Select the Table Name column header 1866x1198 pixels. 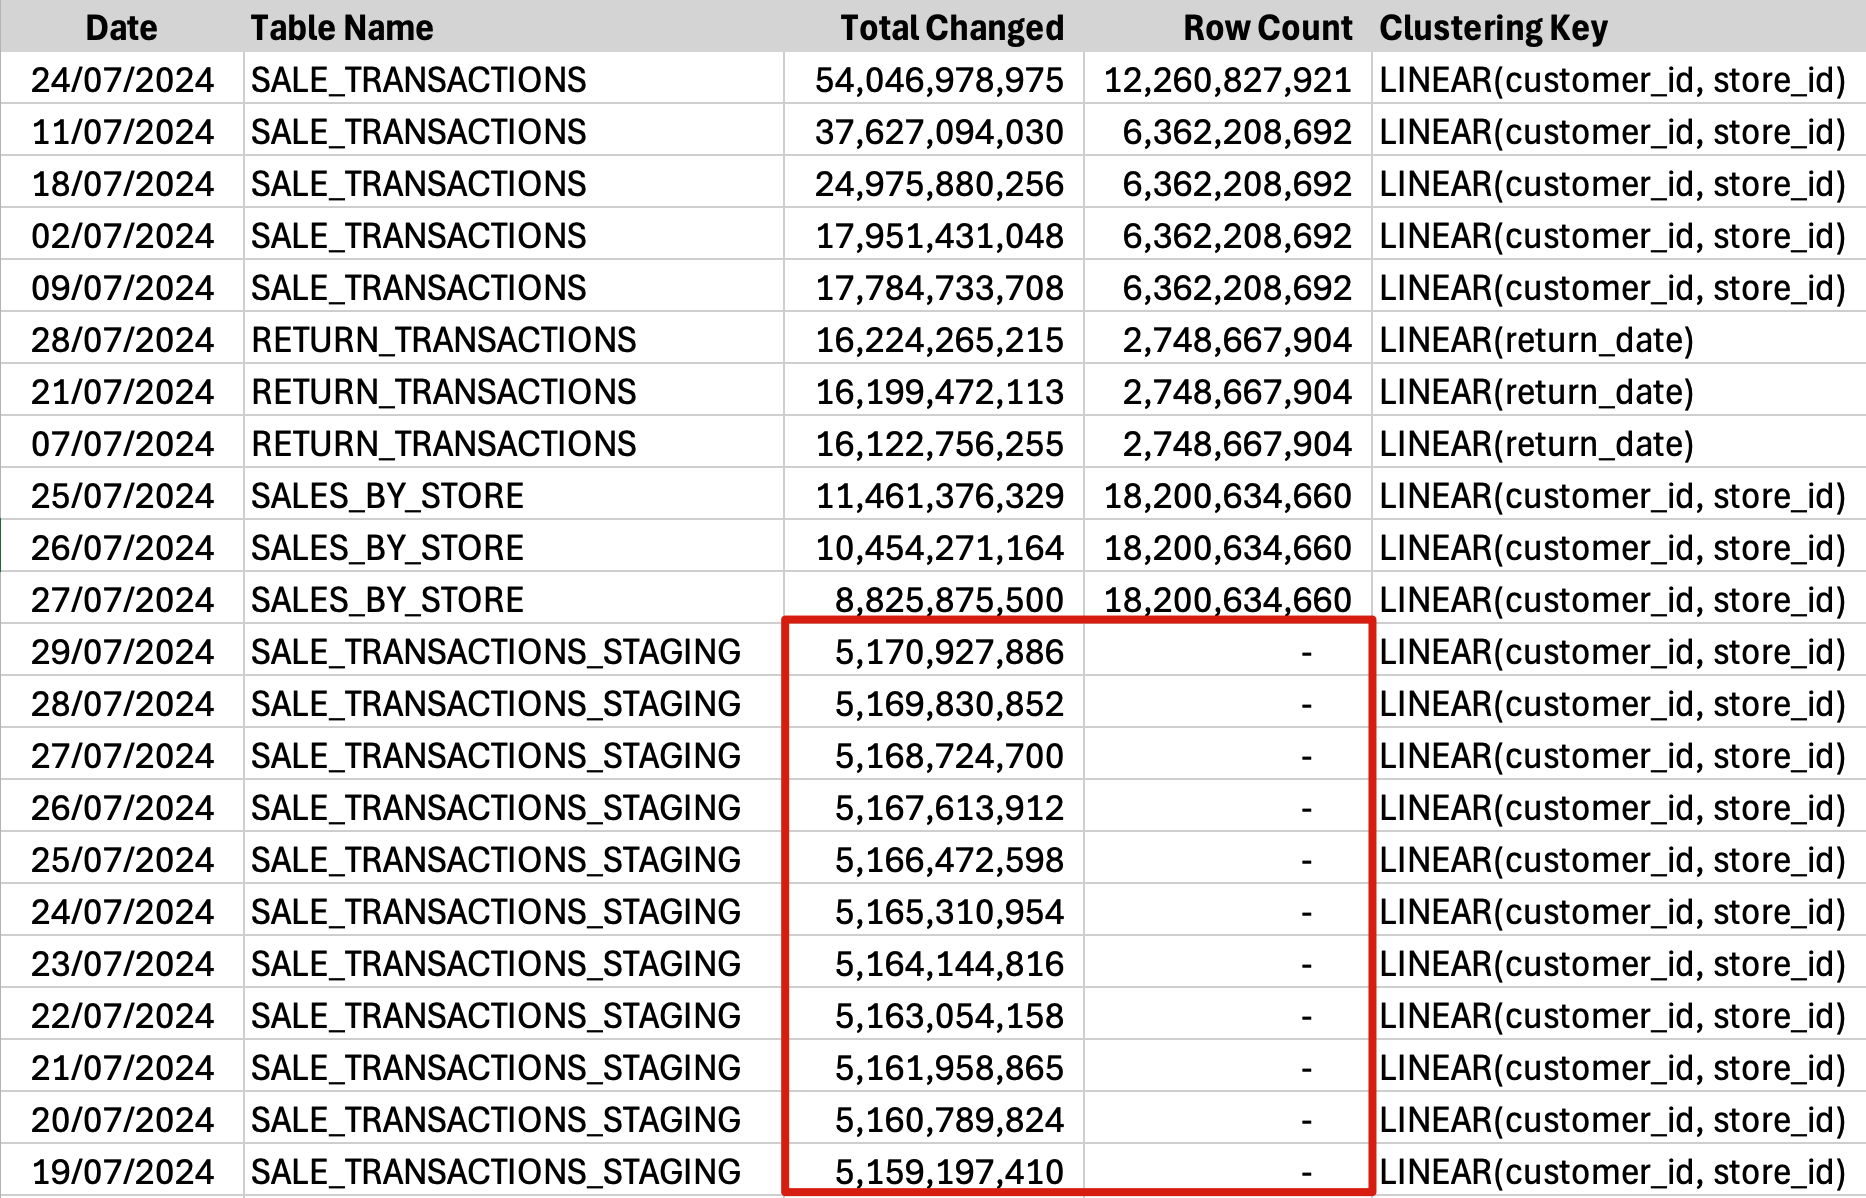[x=513, y=27]
